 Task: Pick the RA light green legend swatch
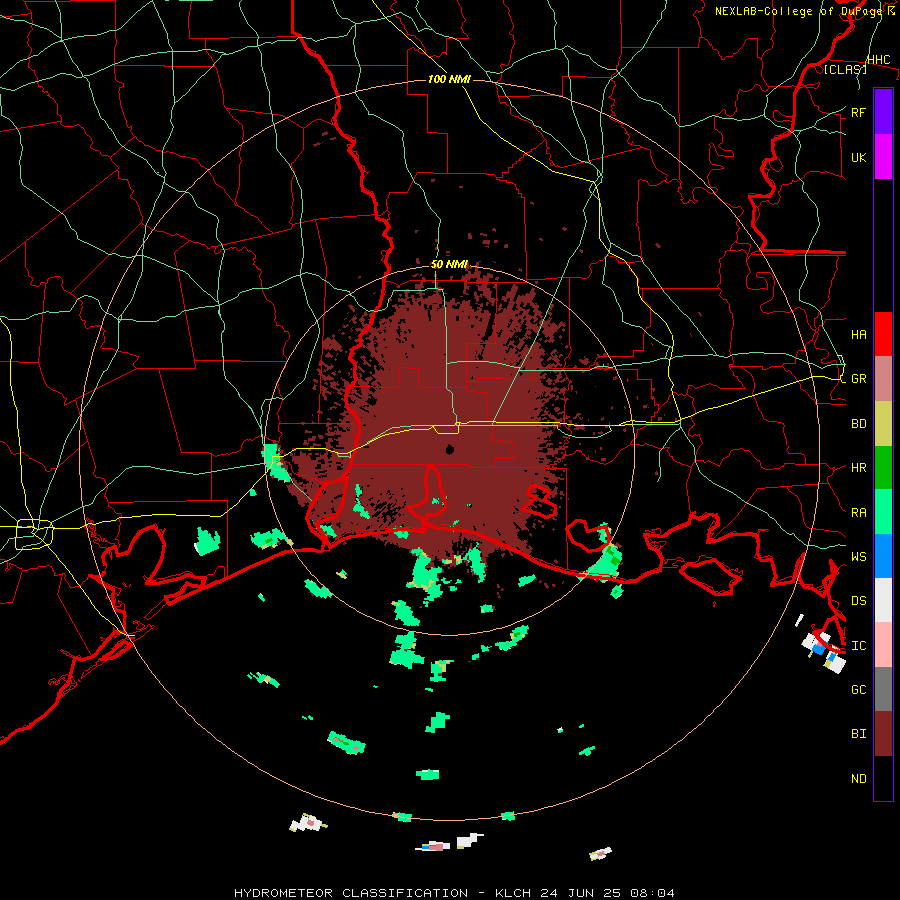883,511
